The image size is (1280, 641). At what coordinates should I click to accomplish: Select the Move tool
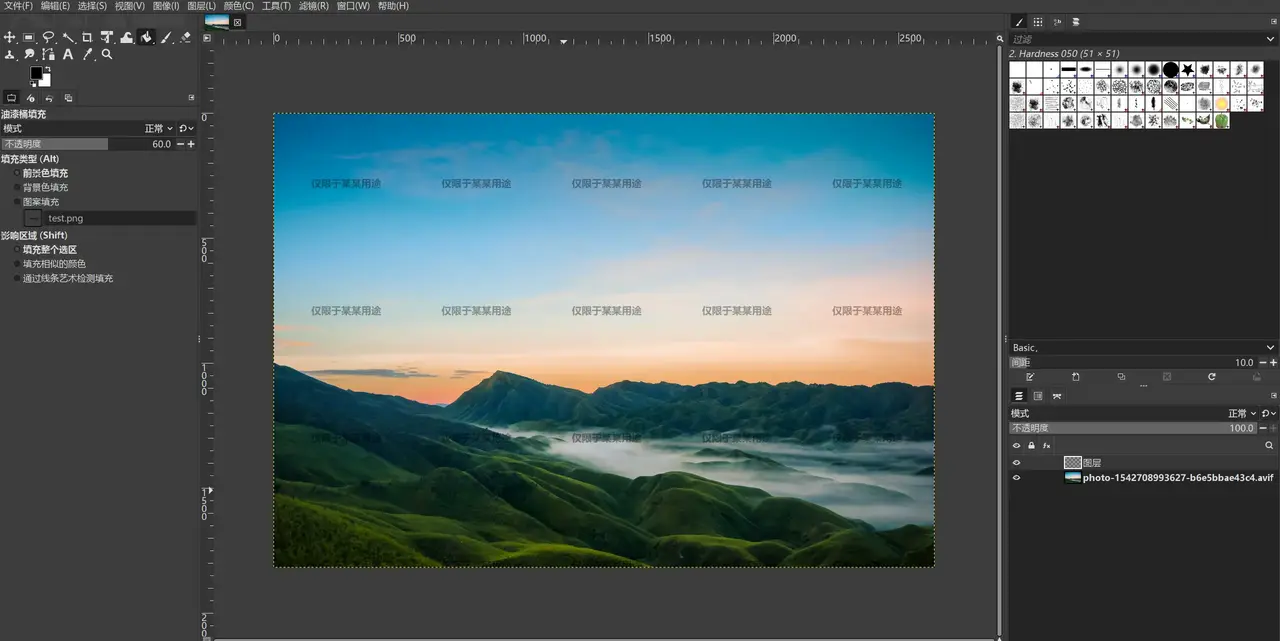10,38
